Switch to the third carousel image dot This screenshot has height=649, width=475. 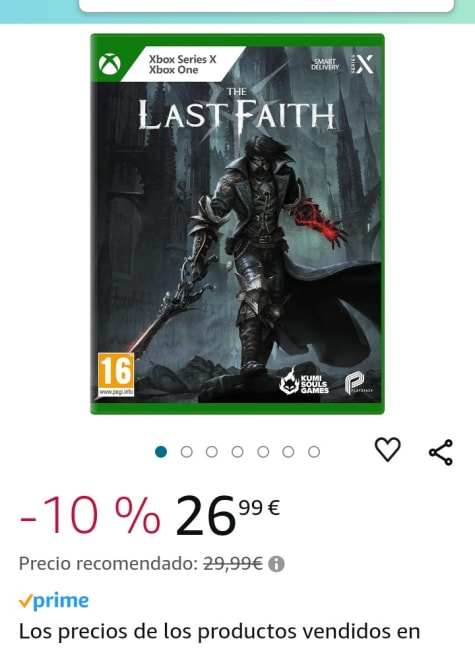[212, 452]
